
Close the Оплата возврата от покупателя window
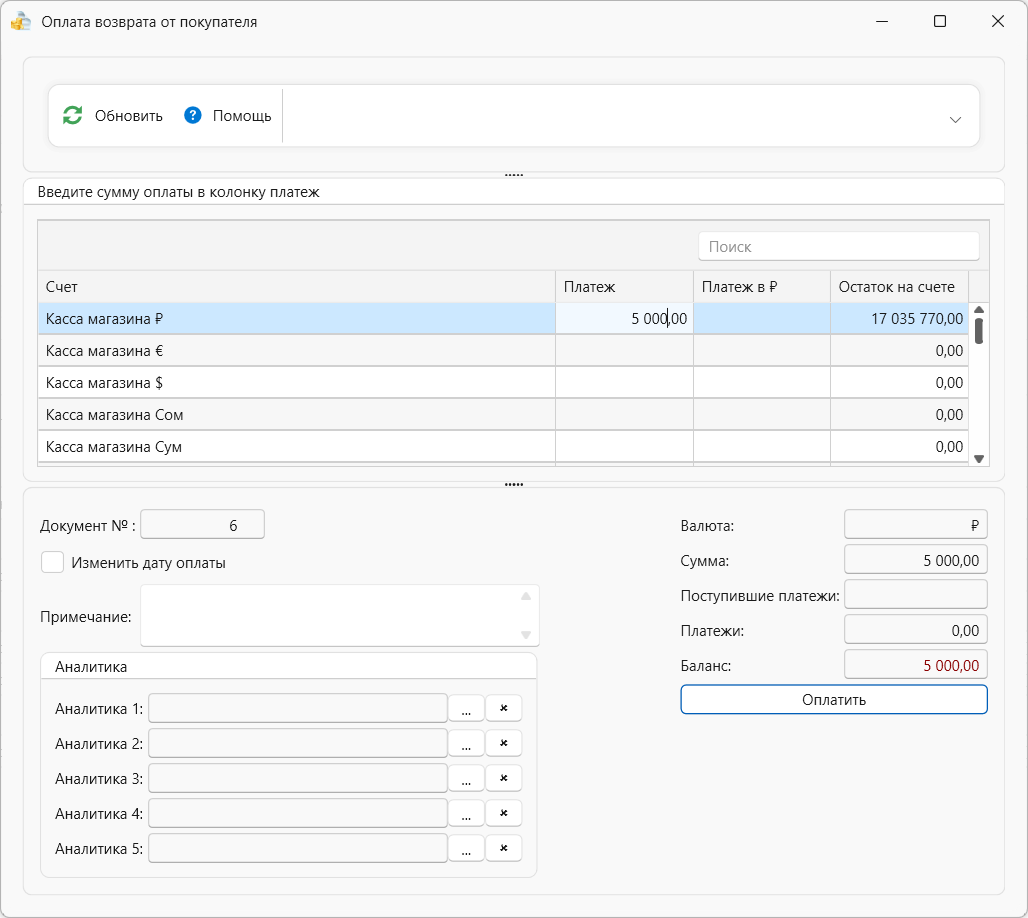click(998, 22)
